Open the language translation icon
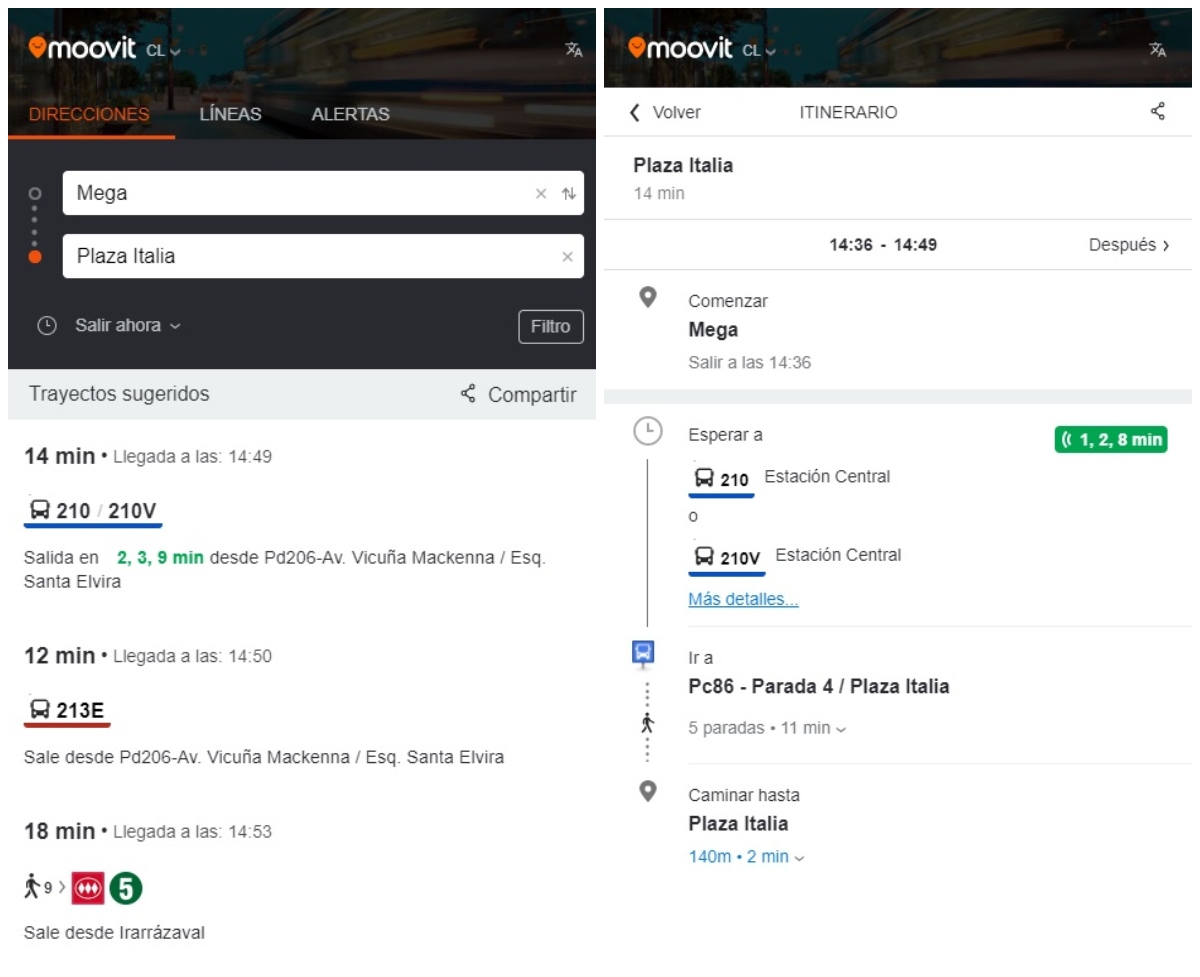1200x977 pixels. point(572,49)
